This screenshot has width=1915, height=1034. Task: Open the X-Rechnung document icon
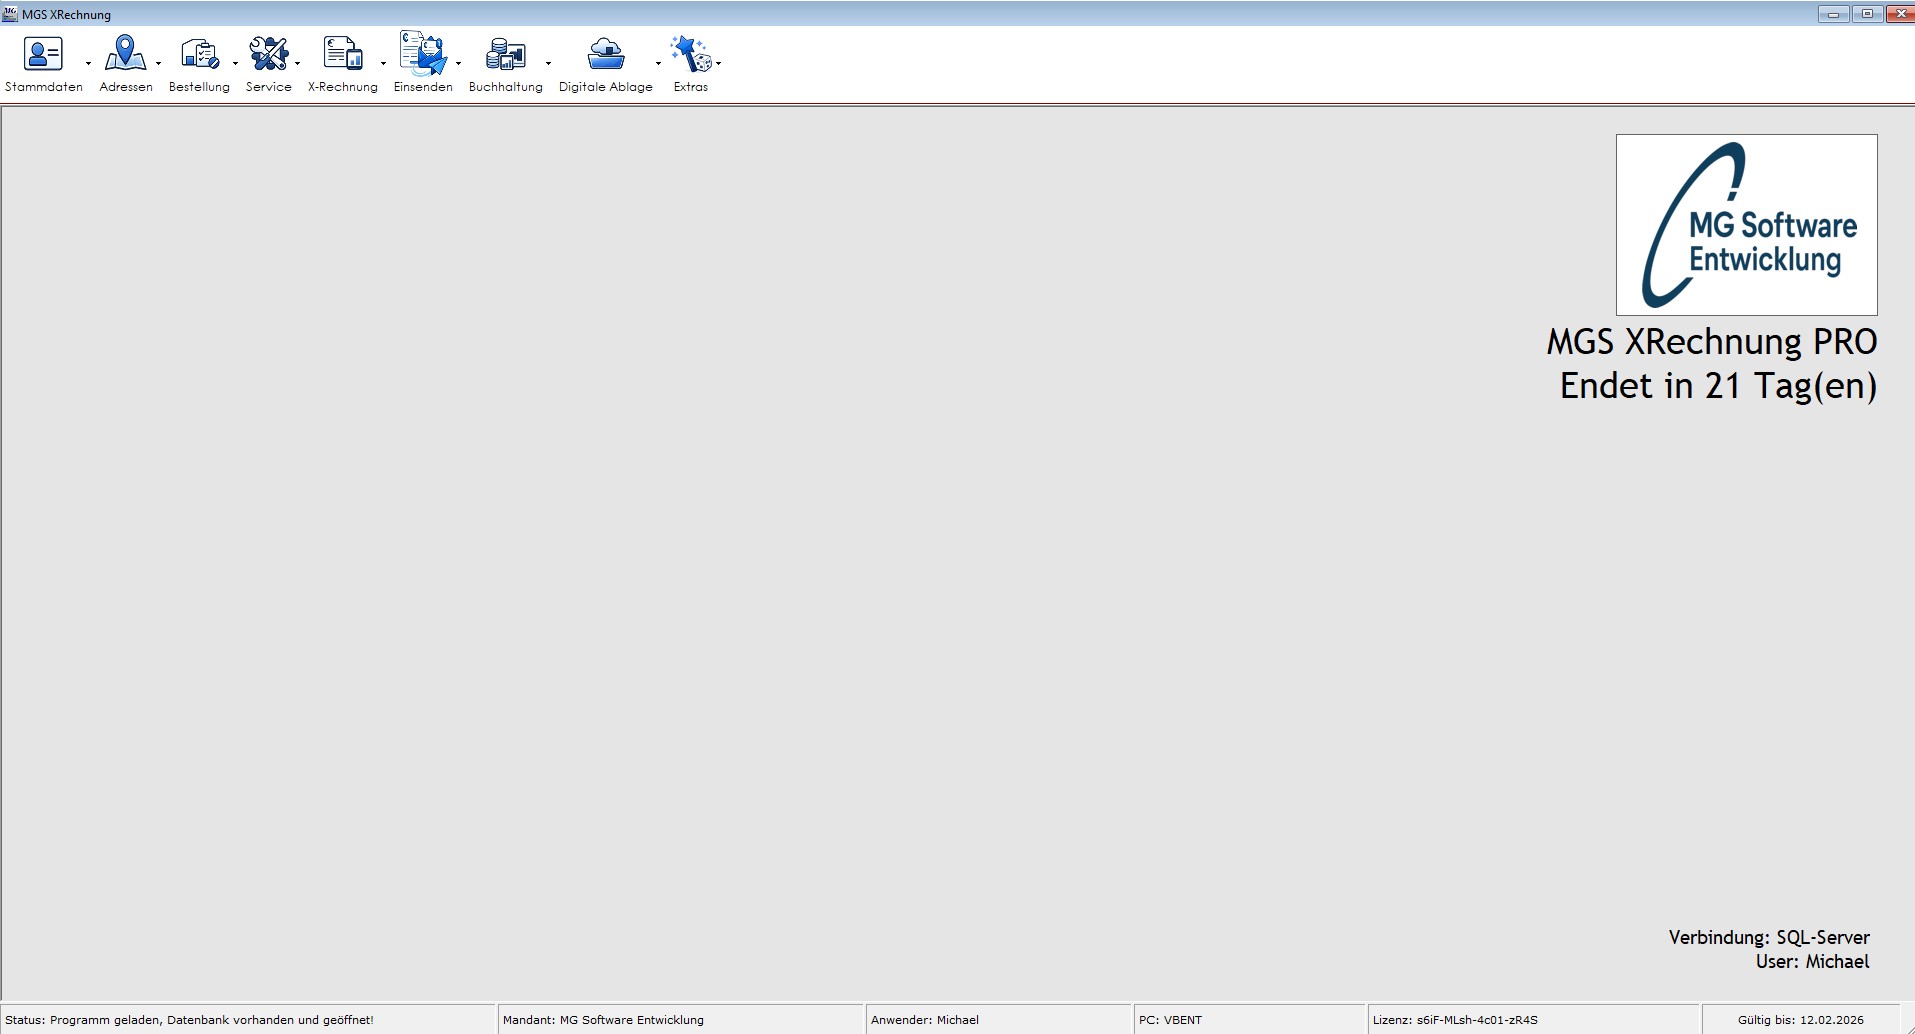343,54
